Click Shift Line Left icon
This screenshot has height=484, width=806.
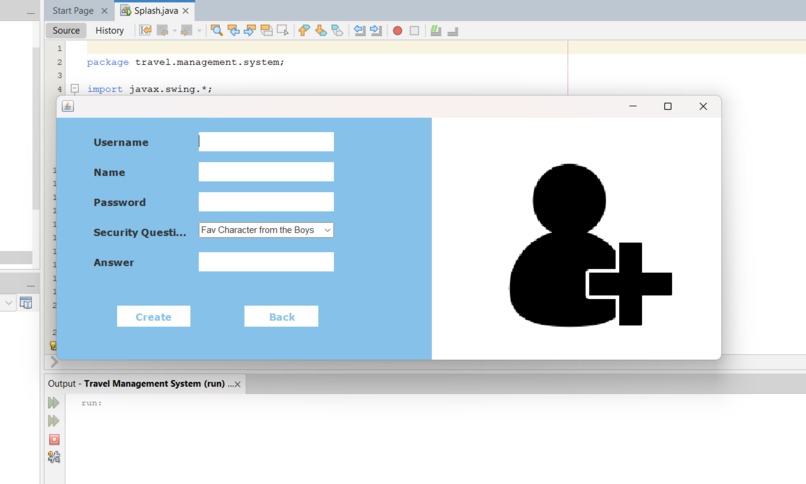(359, 30)
